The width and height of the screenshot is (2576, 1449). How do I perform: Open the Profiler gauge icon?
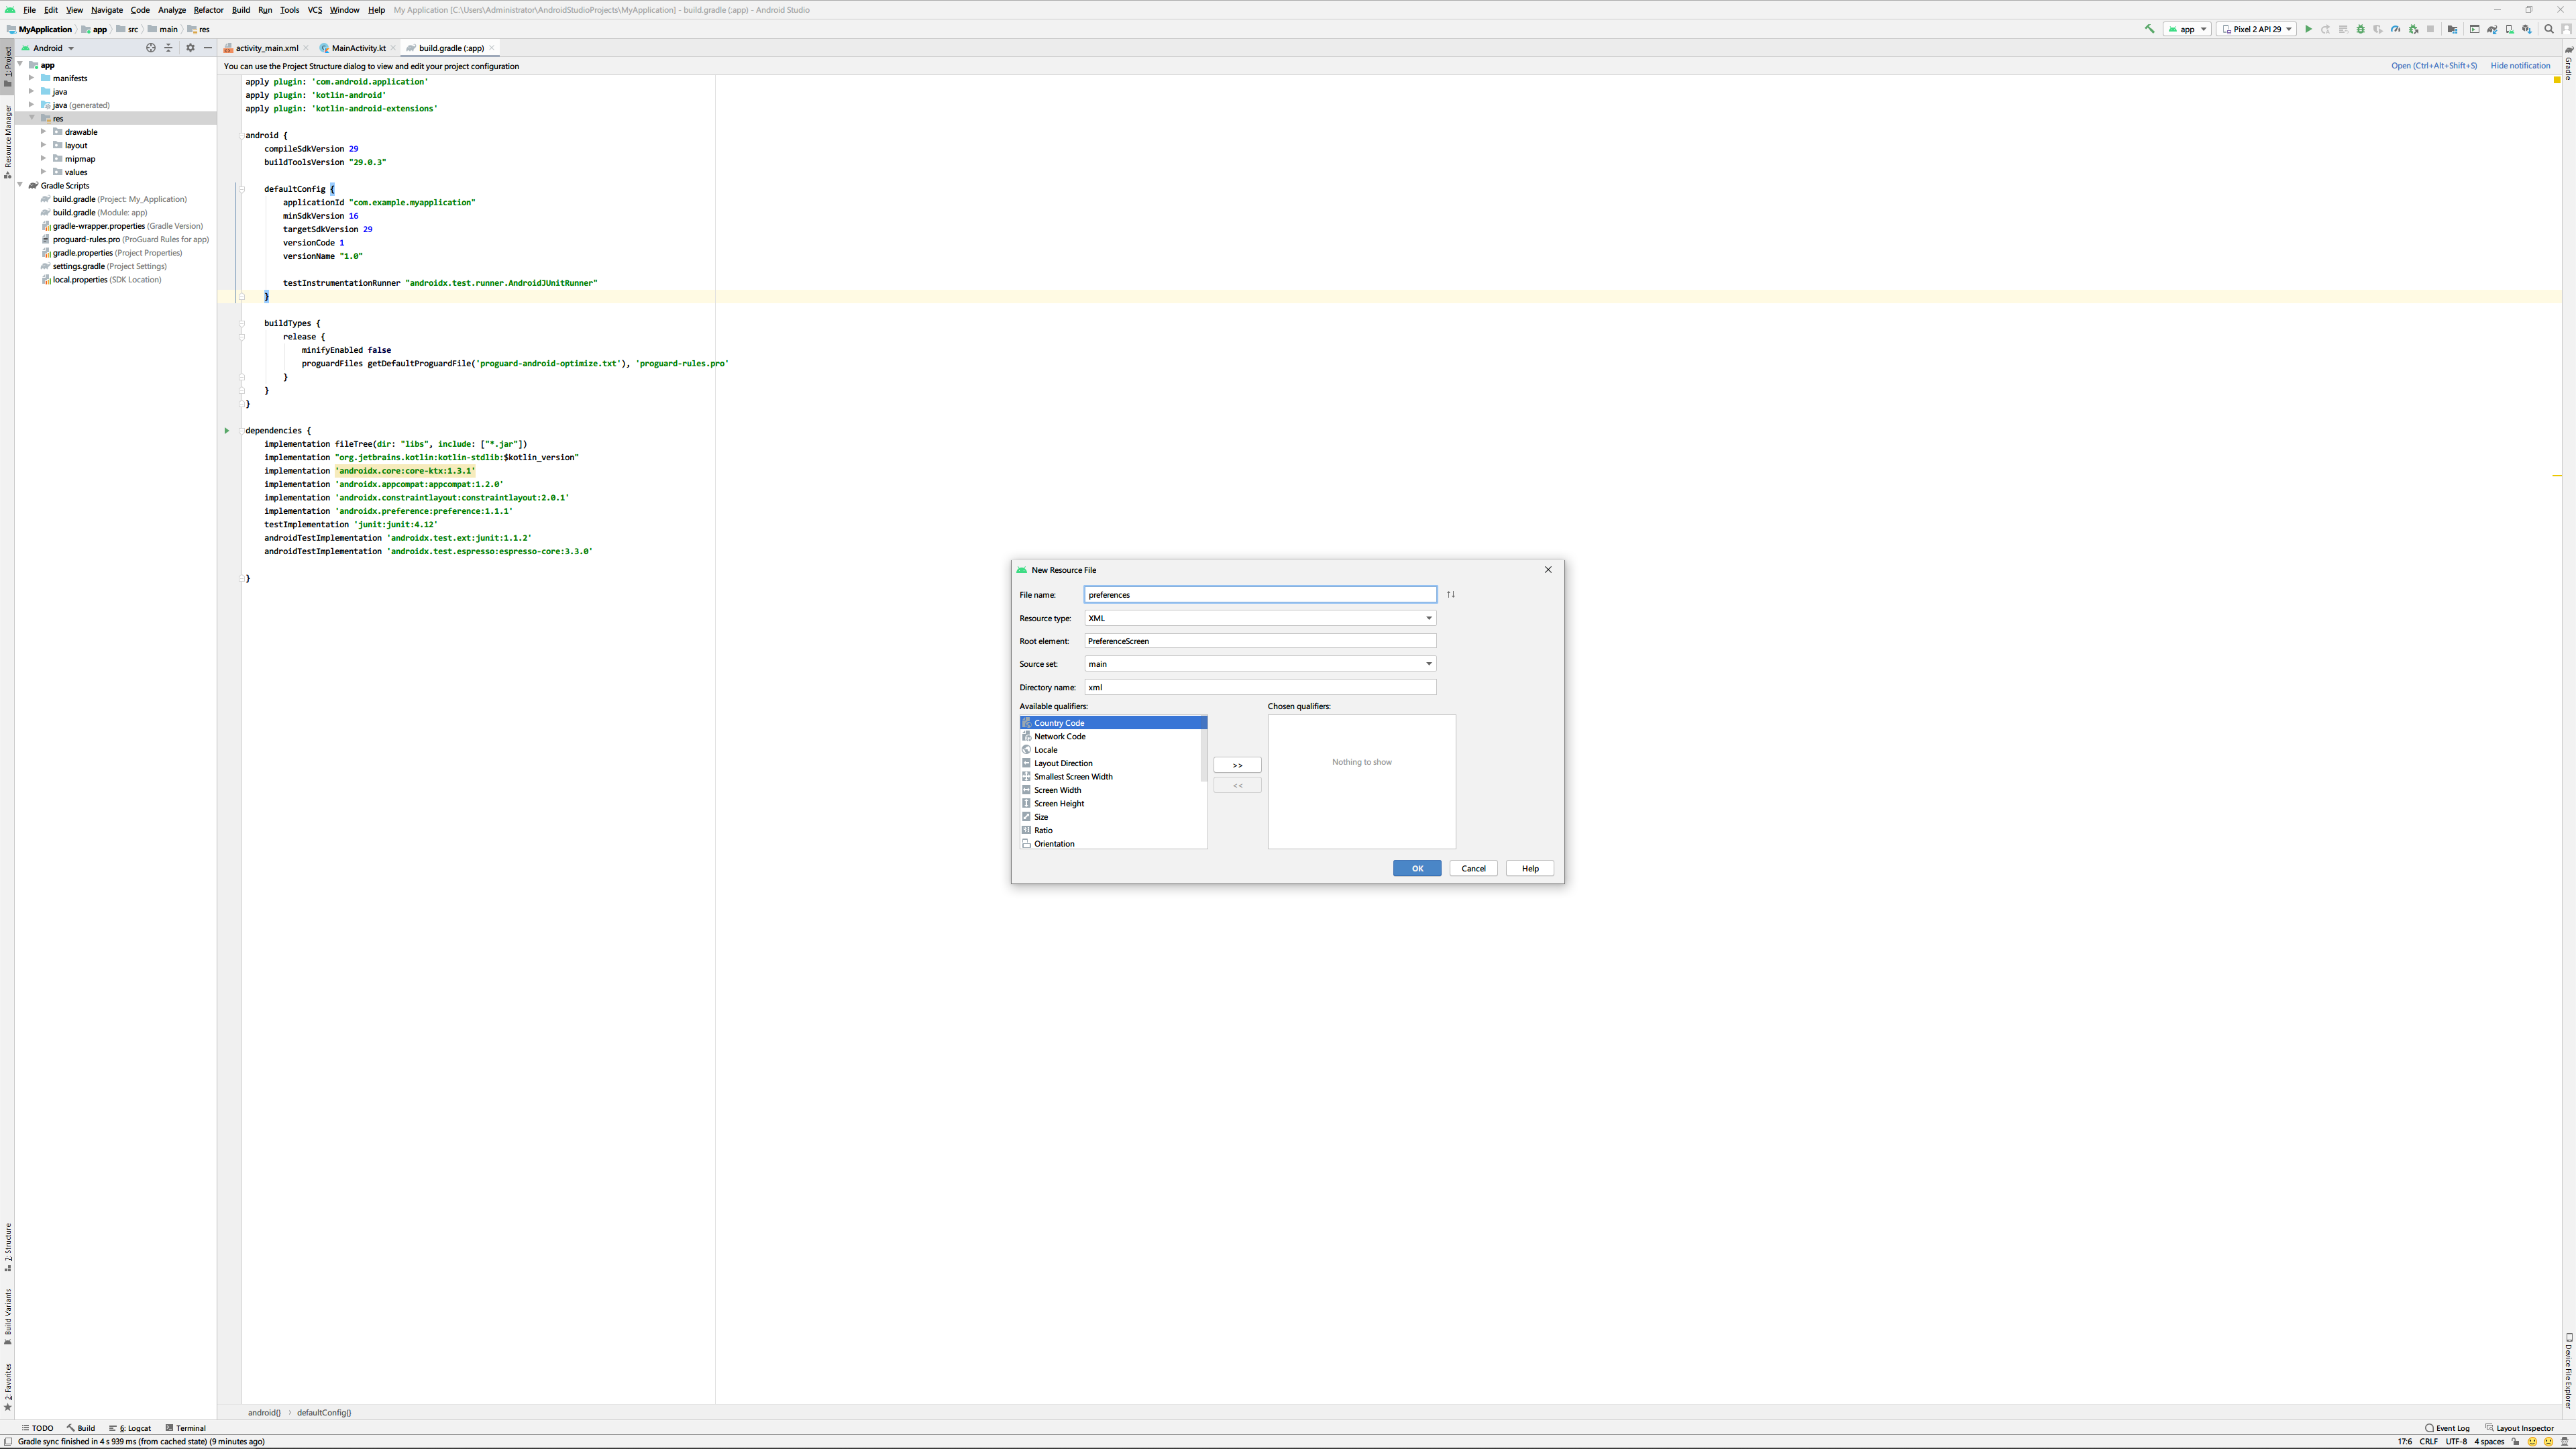(x=2396, y=29)
